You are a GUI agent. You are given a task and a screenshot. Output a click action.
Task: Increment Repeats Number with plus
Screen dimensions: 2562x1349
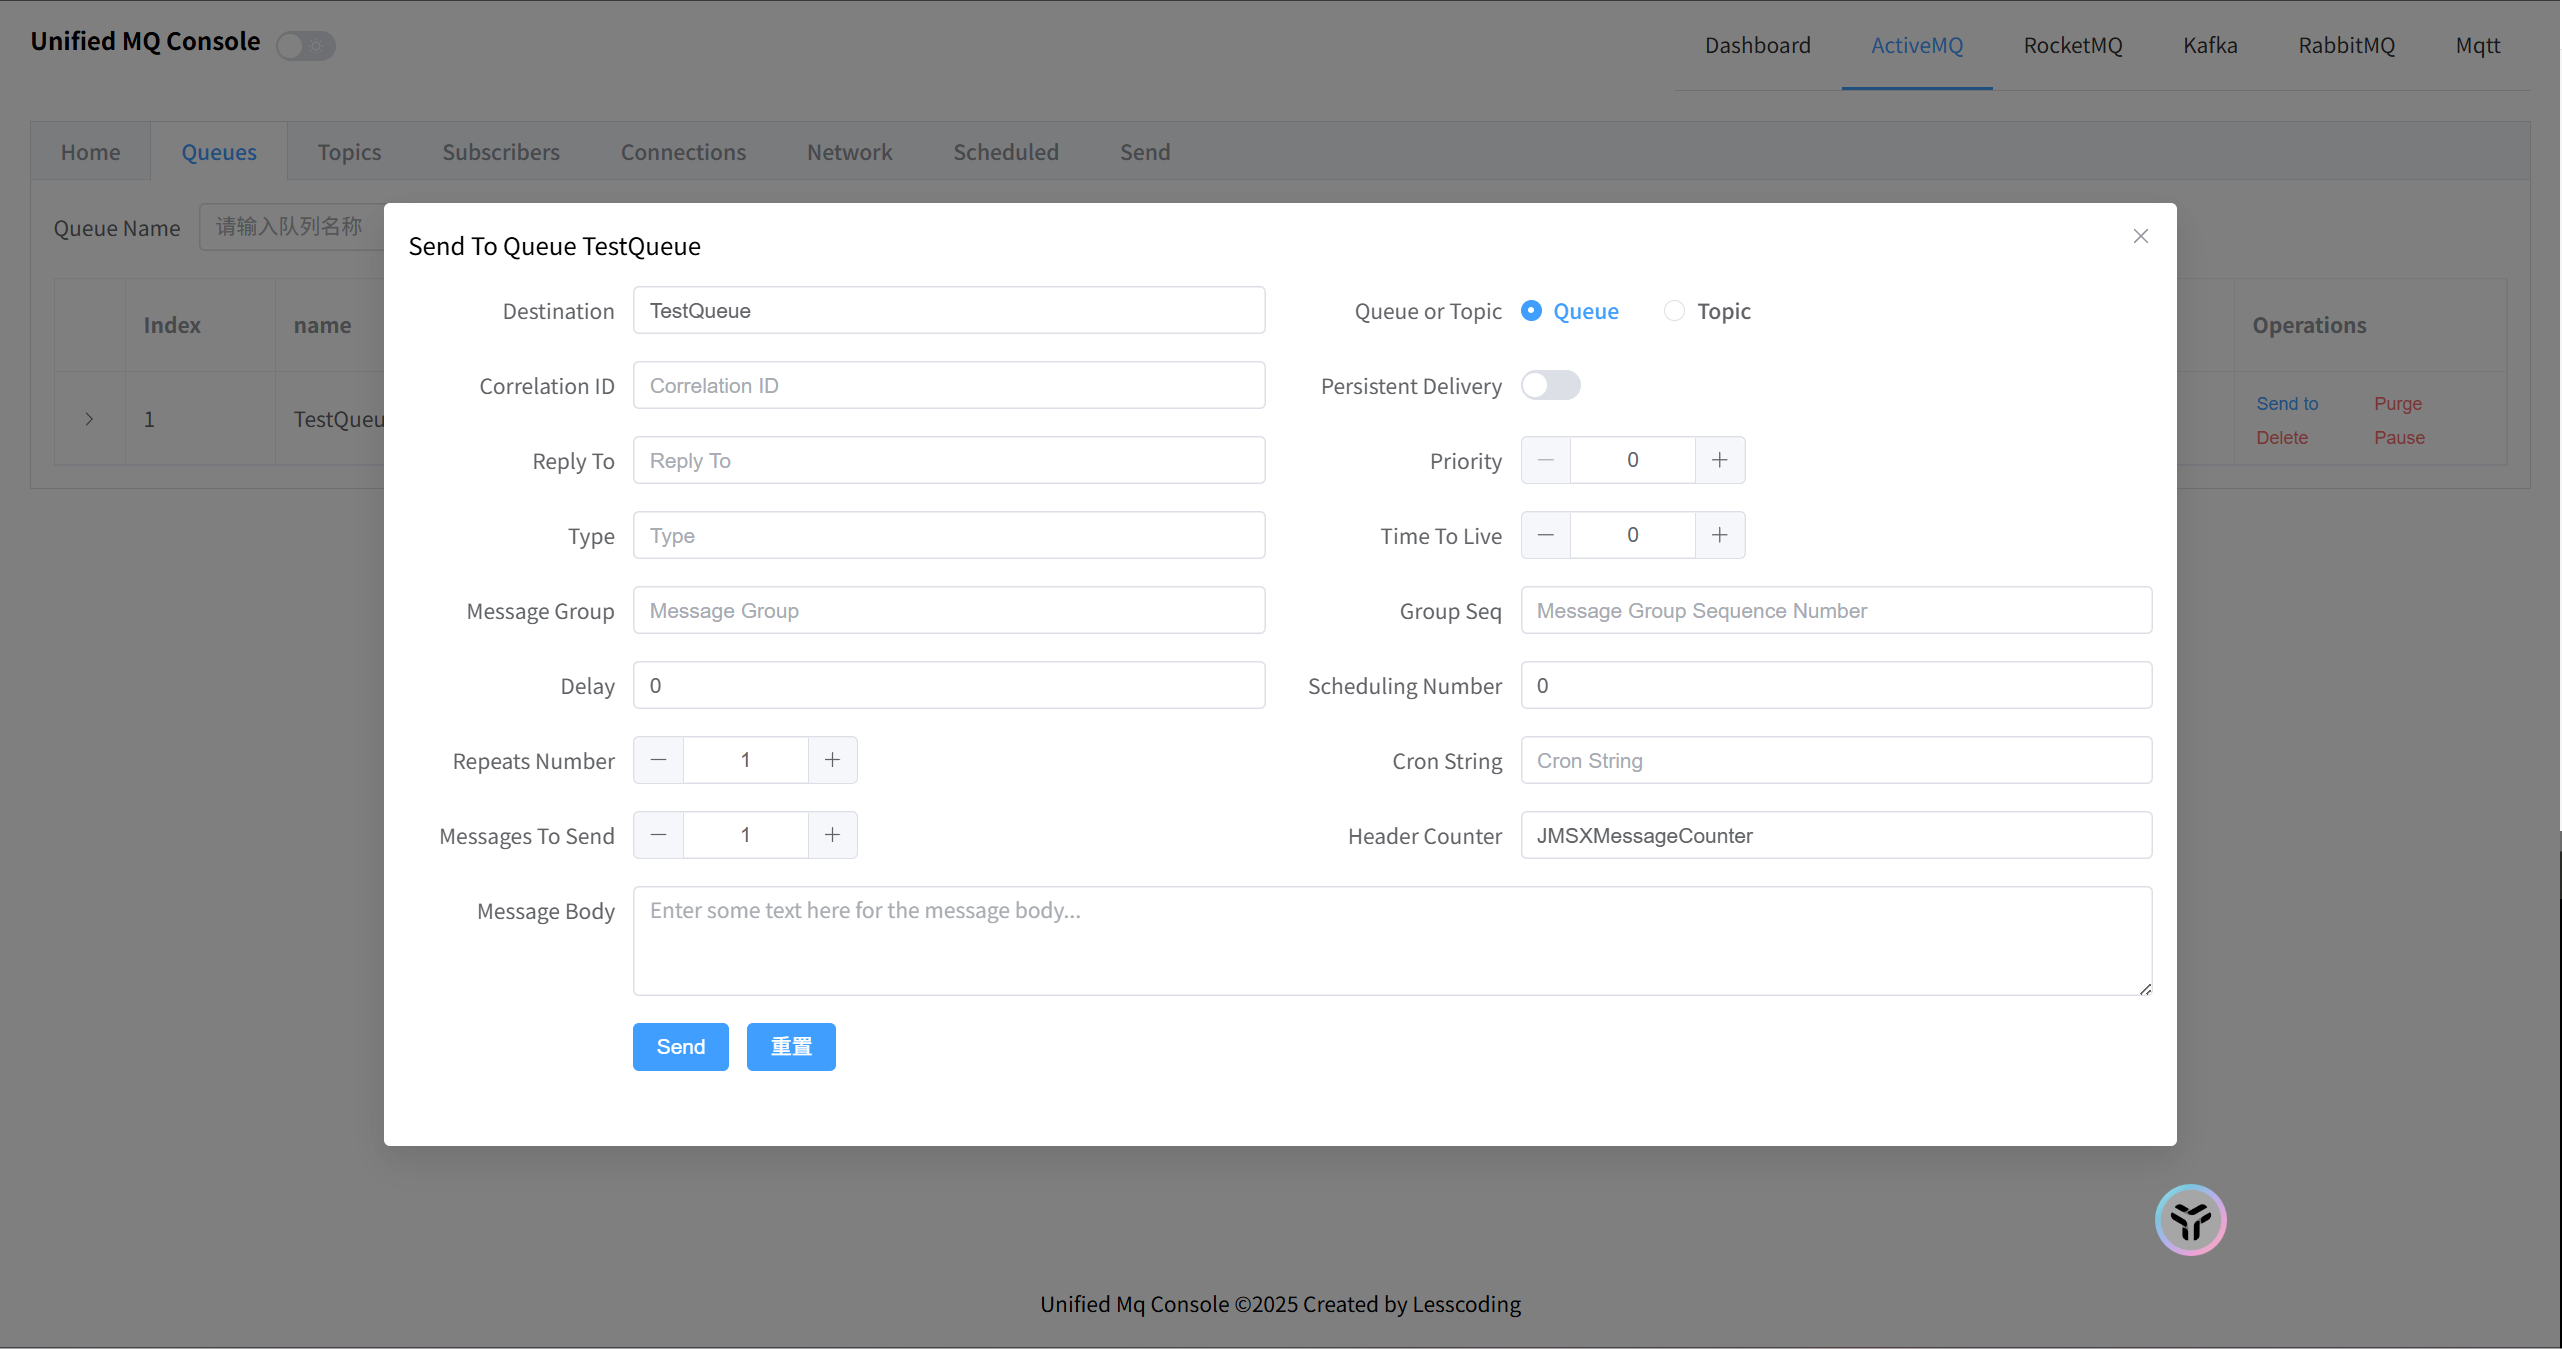coord(832,760)
